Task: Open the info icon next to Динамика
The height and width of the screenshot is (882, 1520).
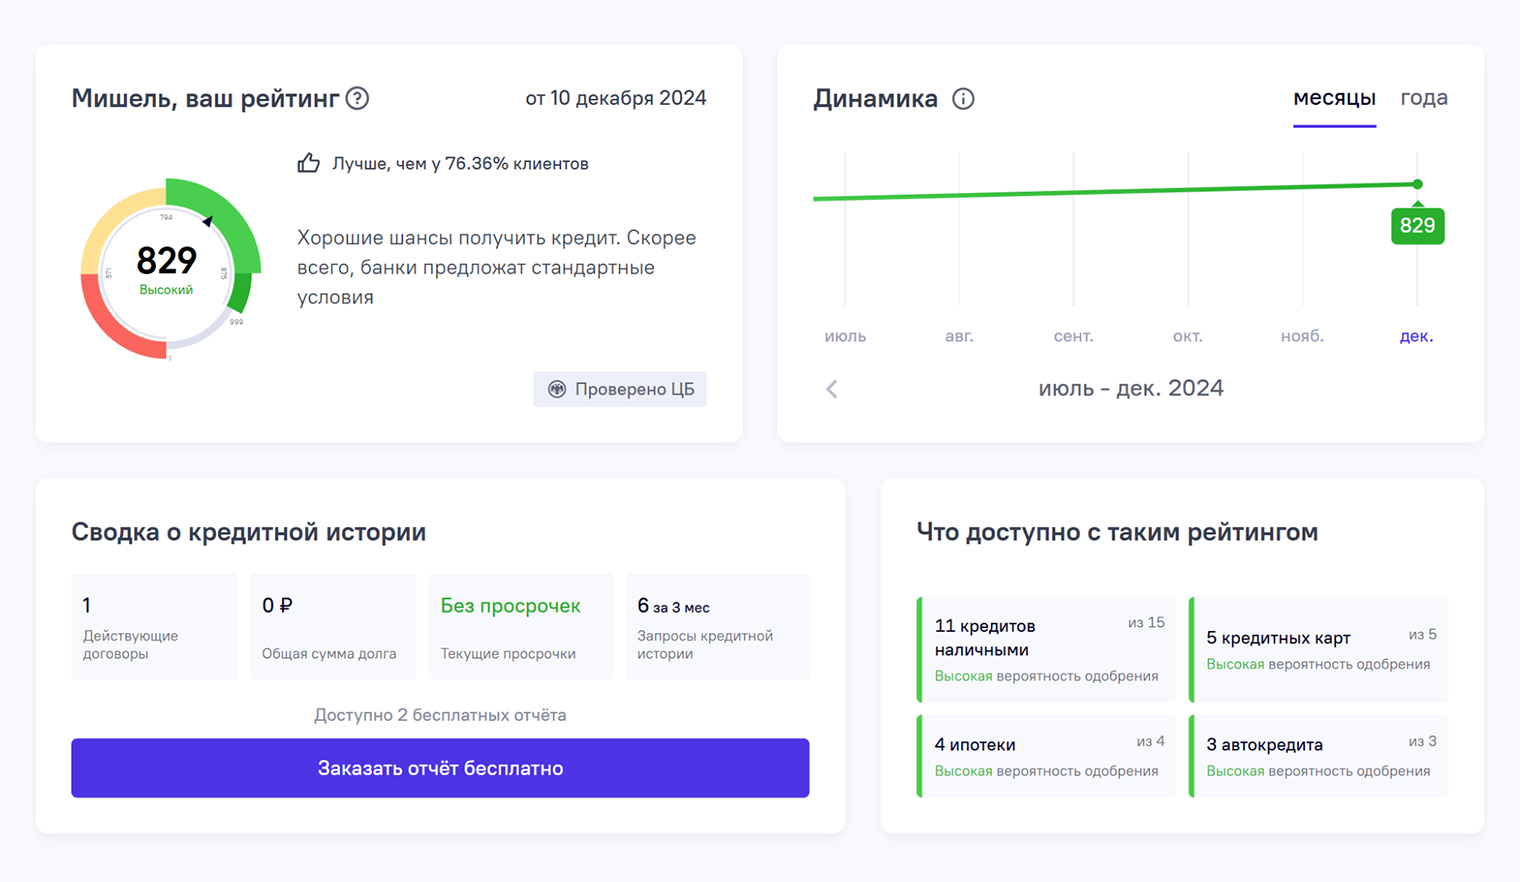Action: pyautogui.click(x=963, y=99)
